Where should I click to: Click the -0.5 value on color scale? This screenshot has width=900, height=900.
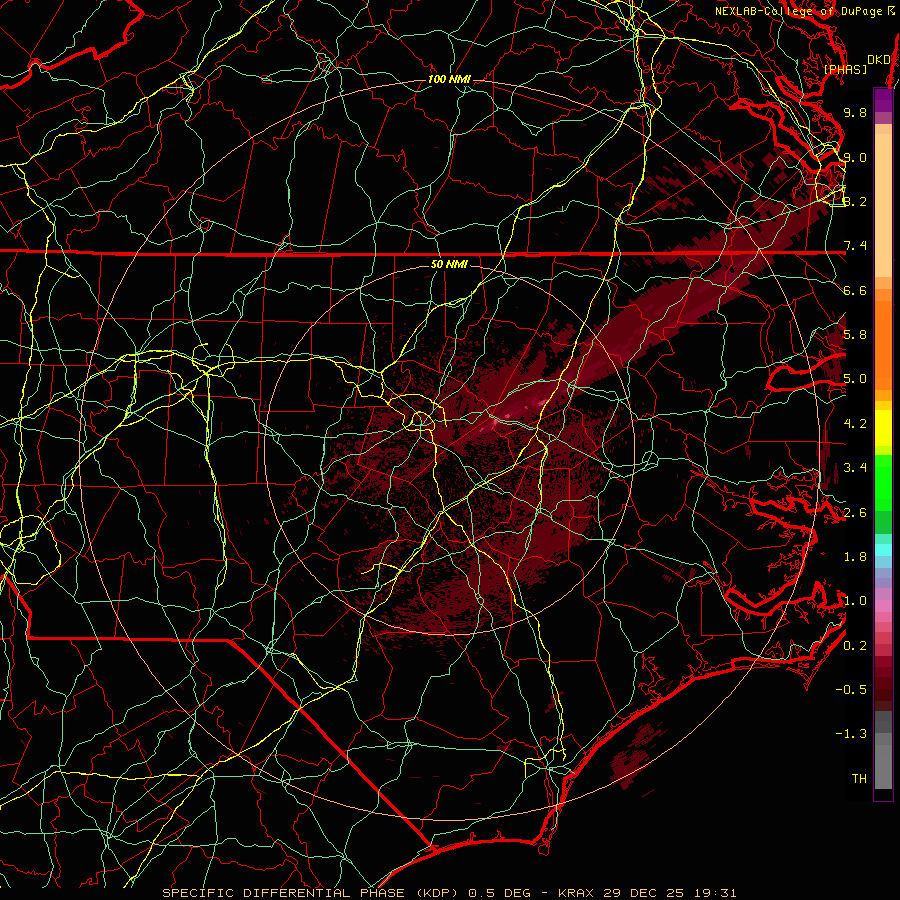(851, 690)
